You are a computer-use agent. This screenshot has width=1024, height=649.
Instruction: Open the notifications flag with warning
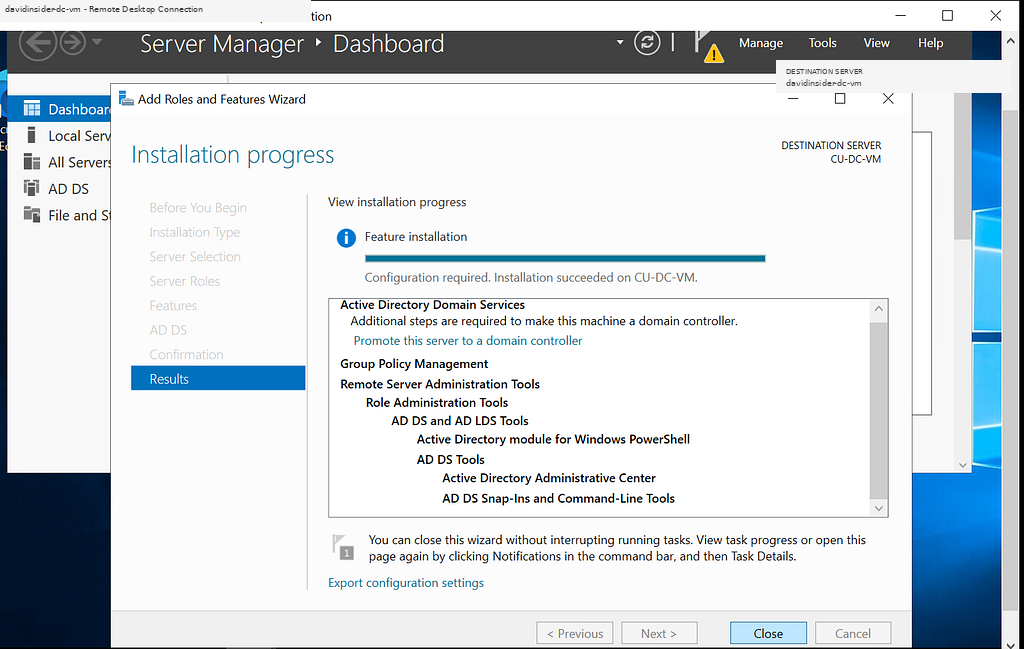[x=708, y=46]
